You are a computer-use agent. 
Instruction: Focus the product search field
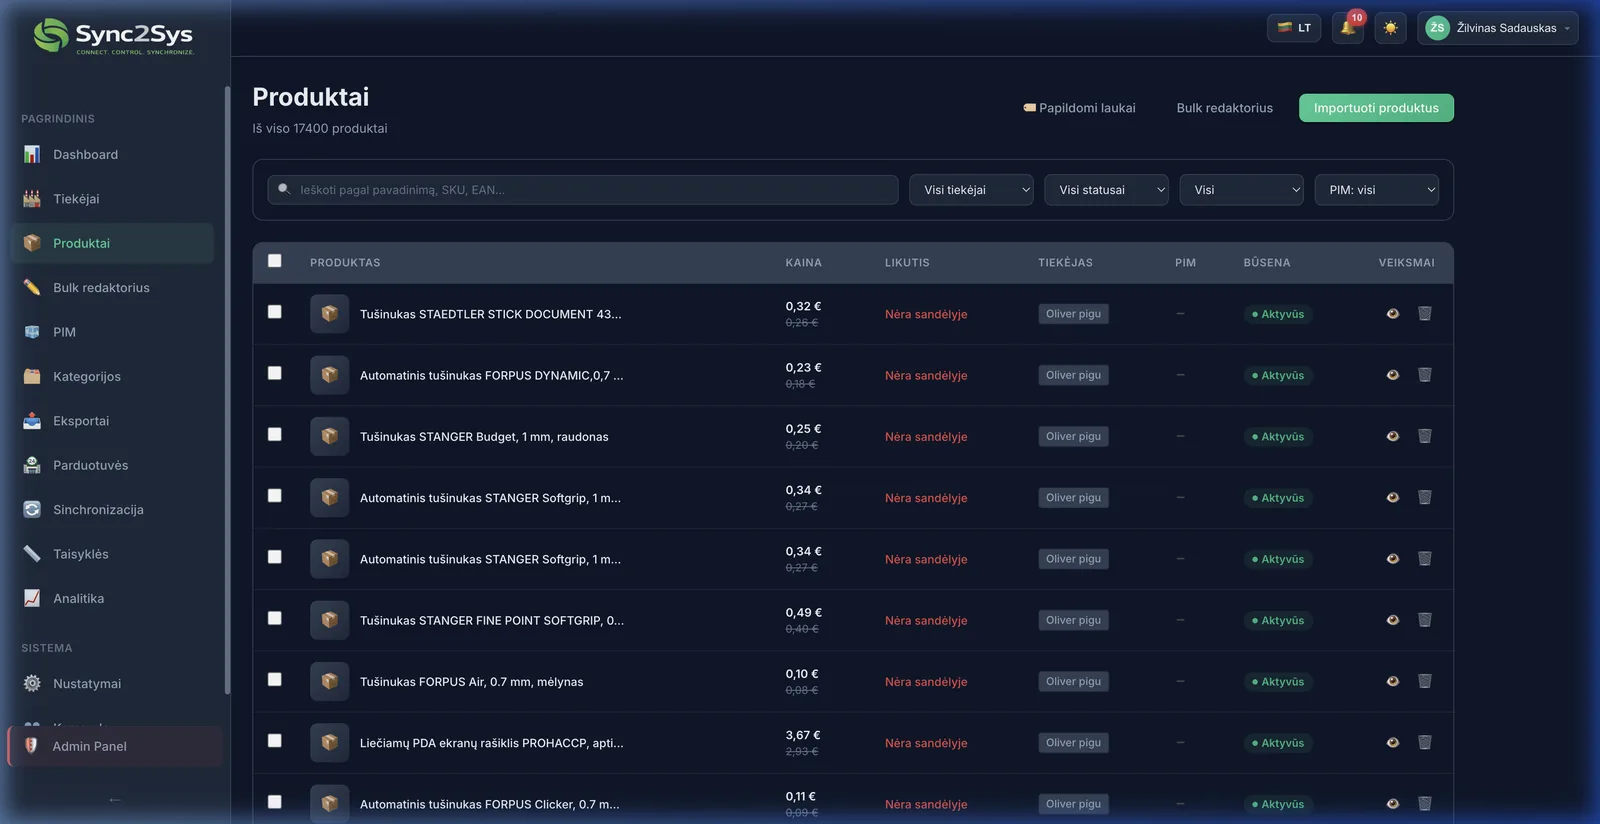coord(583,190)
